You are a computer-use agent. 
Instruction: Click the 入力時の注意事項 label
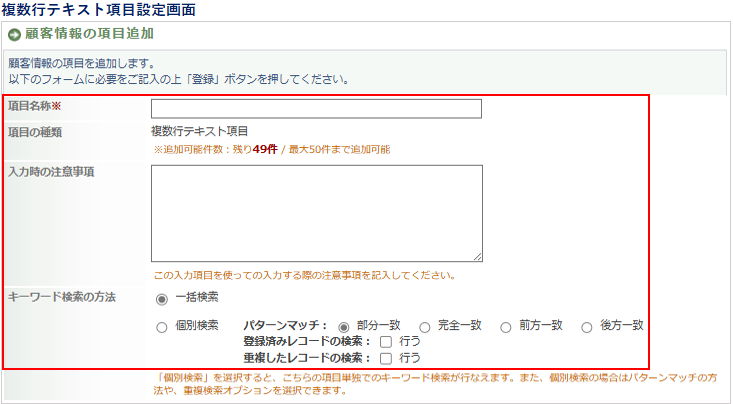click(x=51, y=172)
